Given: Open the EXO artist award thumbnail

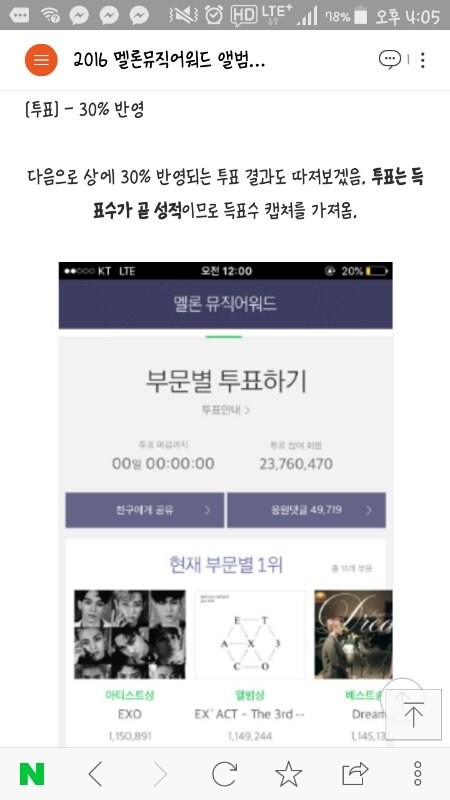Looking at the screenshot, I should [x=130, y=634].
